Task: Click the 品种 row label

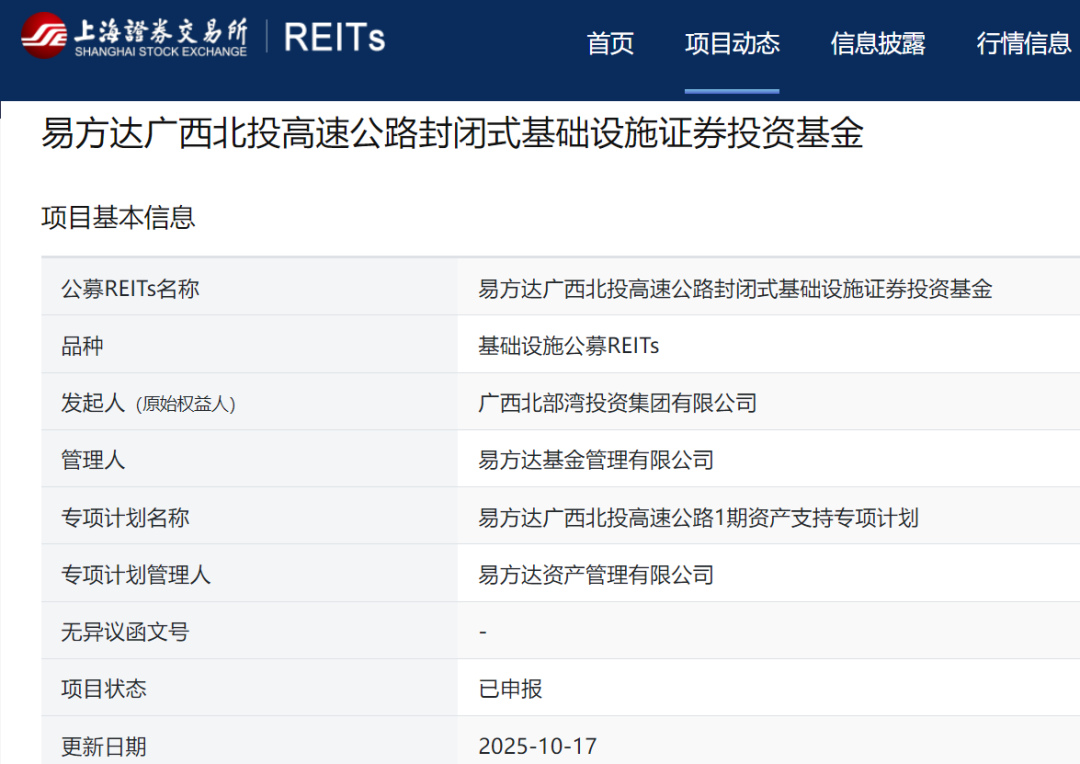Action: point(82,346)
